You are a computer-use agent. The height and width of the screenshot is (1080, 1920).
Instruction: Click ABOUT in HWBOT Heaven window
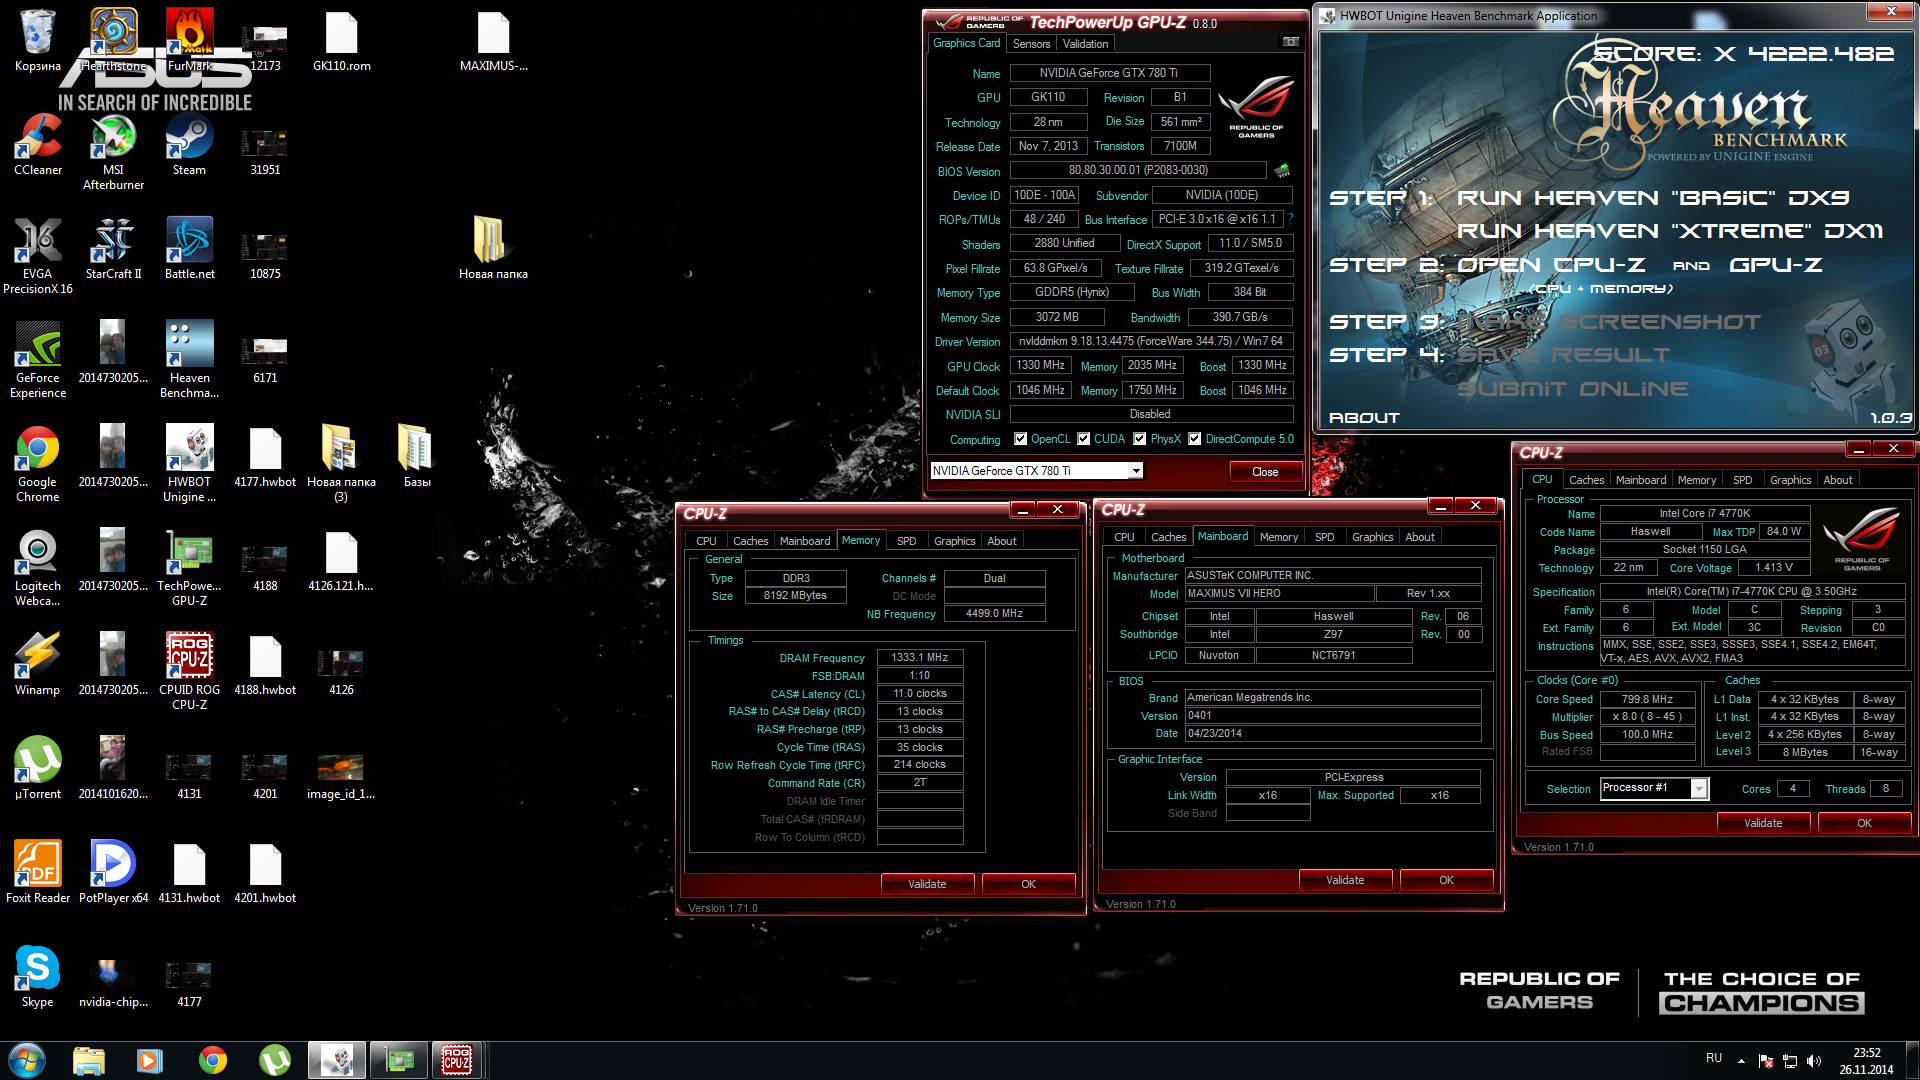(x=1364, y=418)
